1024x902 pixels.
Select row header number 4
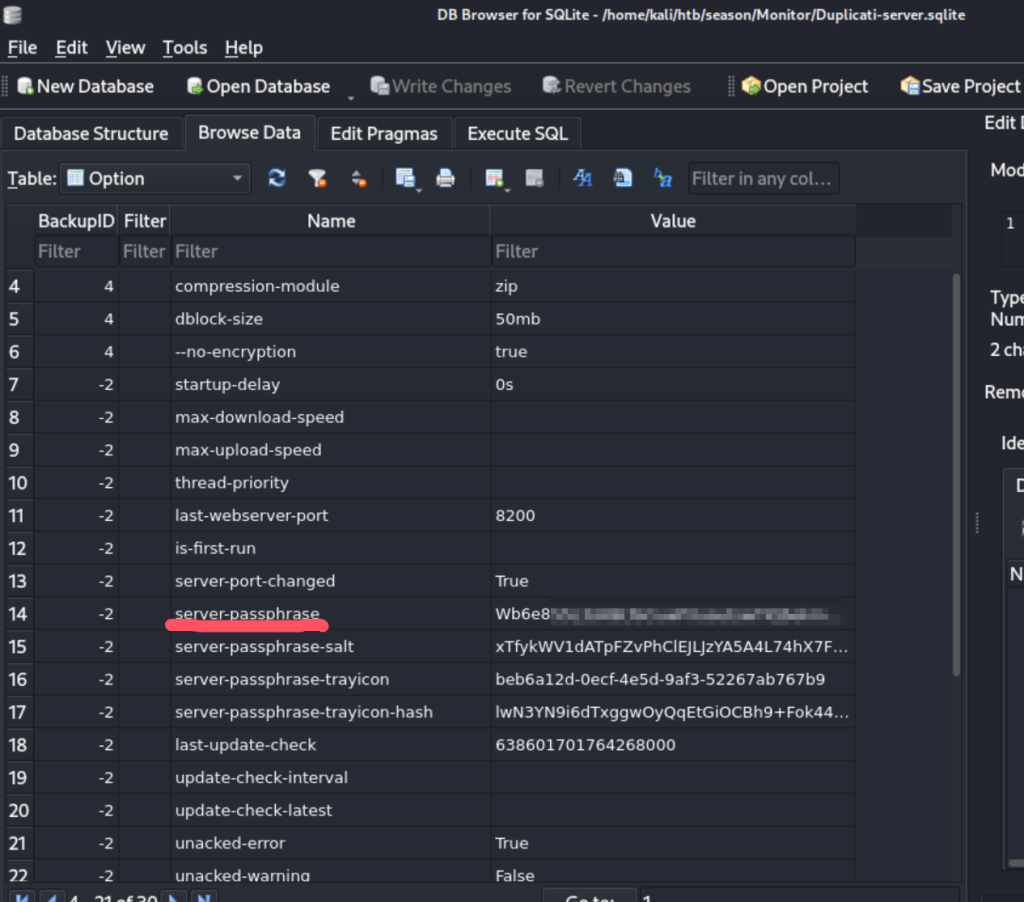click(19, 286)
